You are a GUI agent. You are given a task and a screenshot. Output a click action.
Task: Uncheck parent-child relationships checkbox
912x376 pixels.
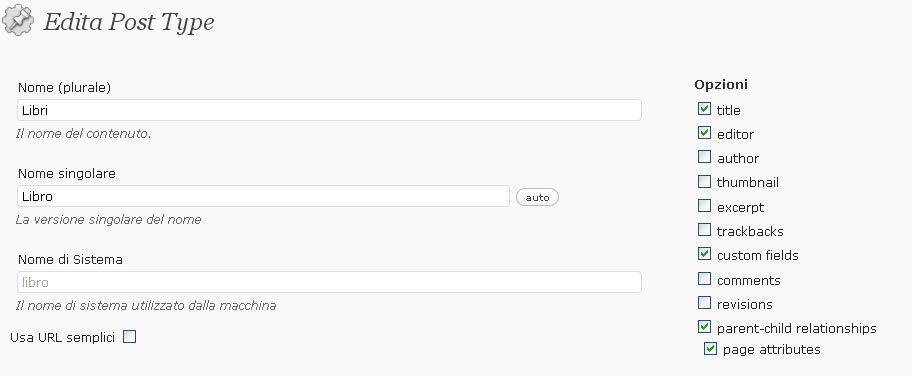[704, 327]
